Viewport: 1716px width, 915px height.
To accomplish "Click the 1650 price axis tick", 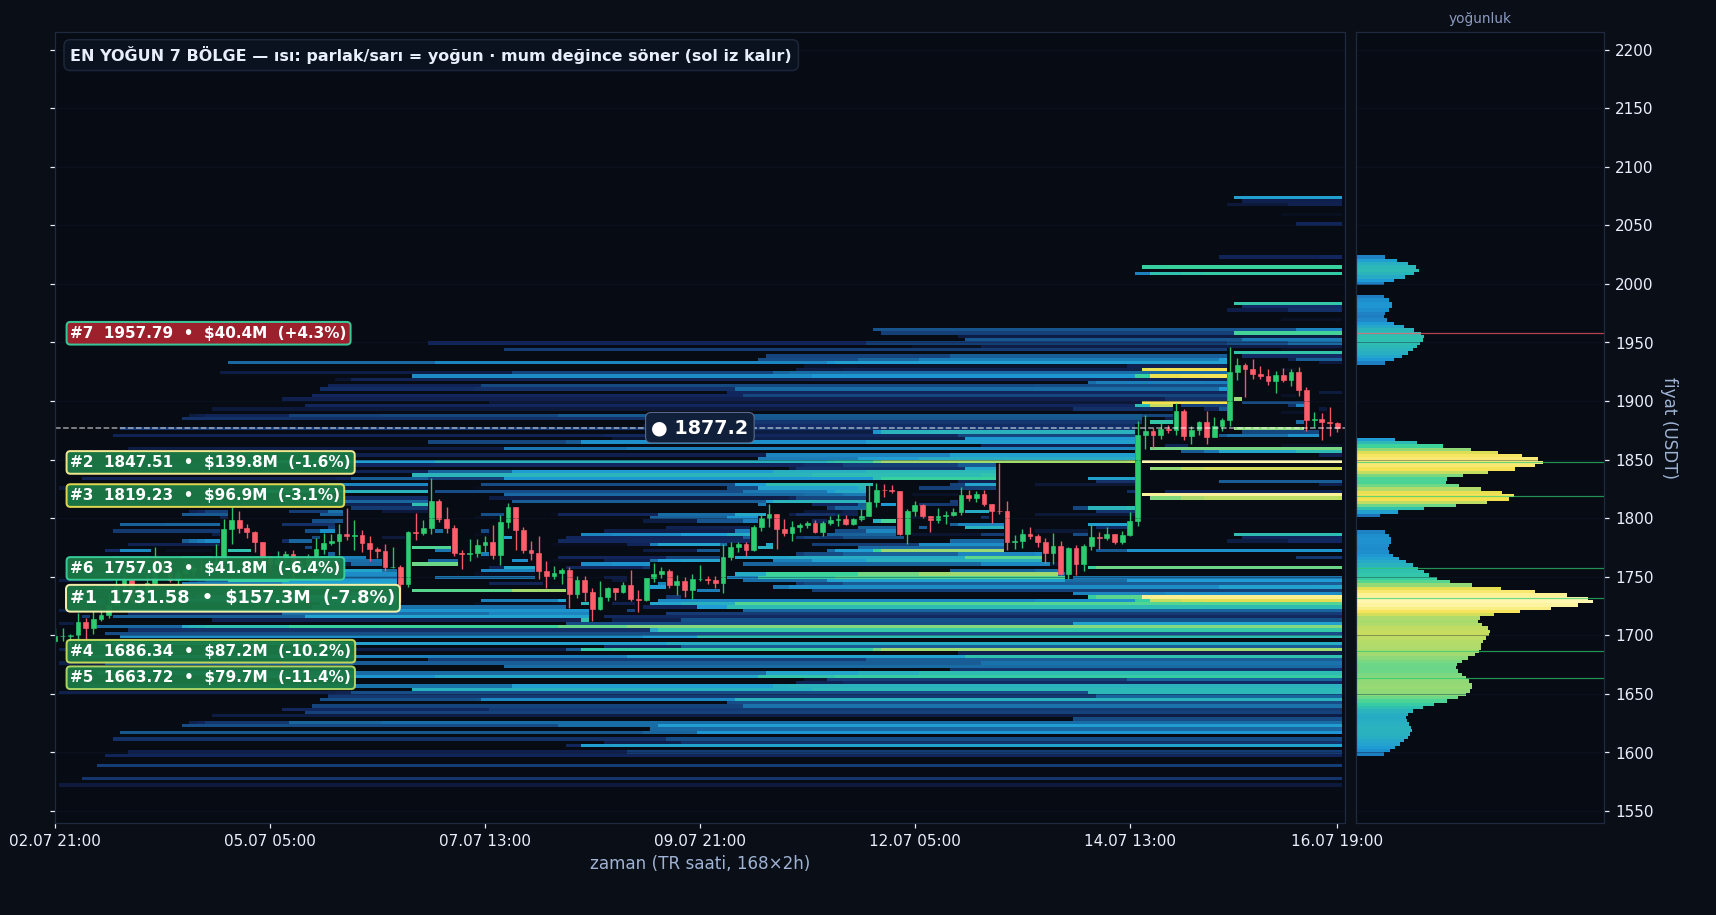I will [1633, 694].
